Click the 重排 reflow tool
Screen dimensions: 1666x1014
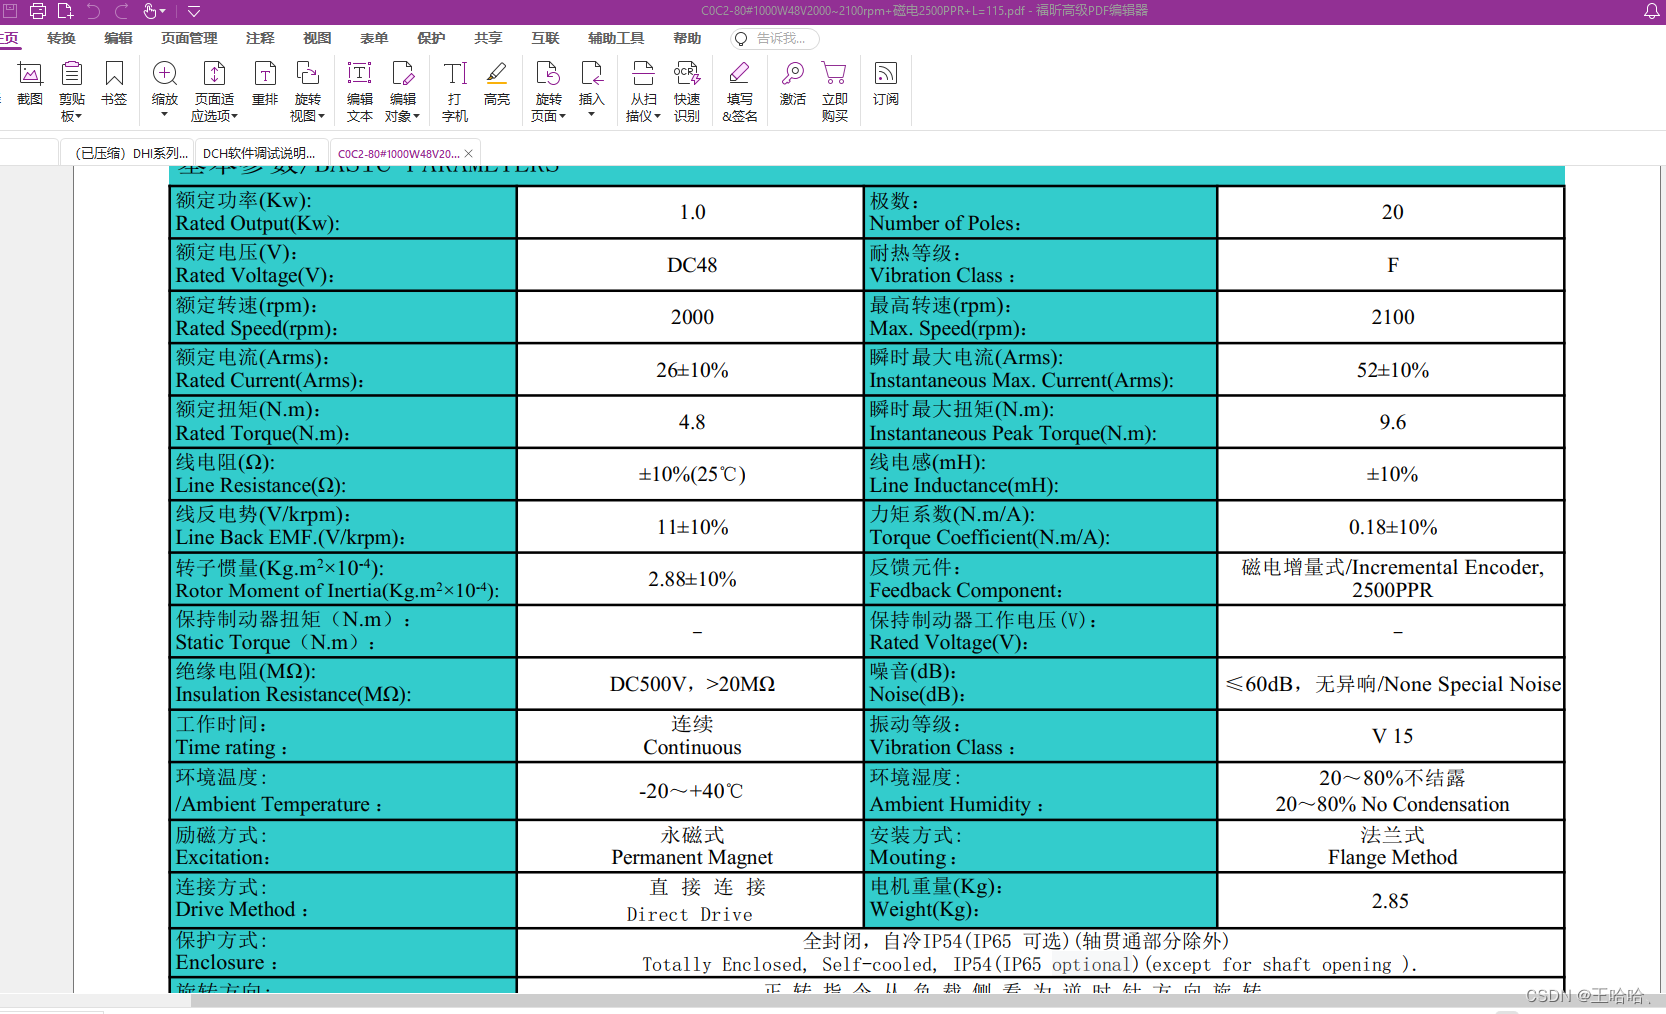265,84
